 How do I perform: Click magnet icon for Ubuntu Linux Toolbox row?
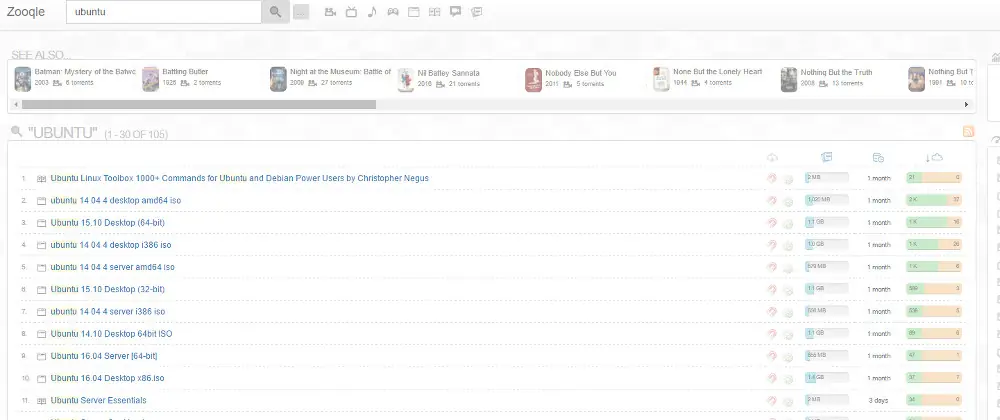click(772, 178)
